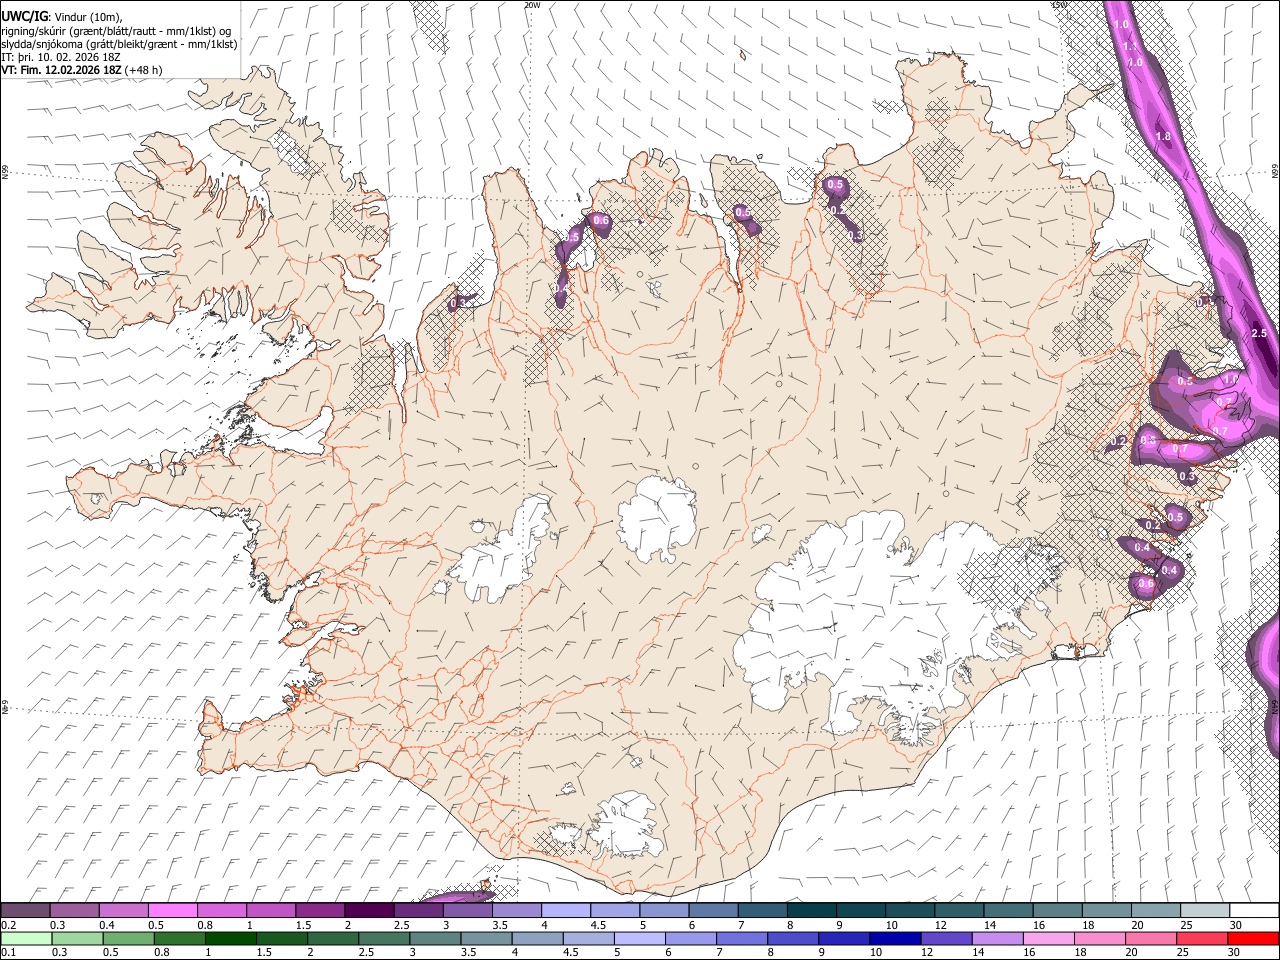Click the '0.4' value on the purple snow scale
Image resolution: width=1280 pixels, height=960 pixels.
[x=107, y=925]
